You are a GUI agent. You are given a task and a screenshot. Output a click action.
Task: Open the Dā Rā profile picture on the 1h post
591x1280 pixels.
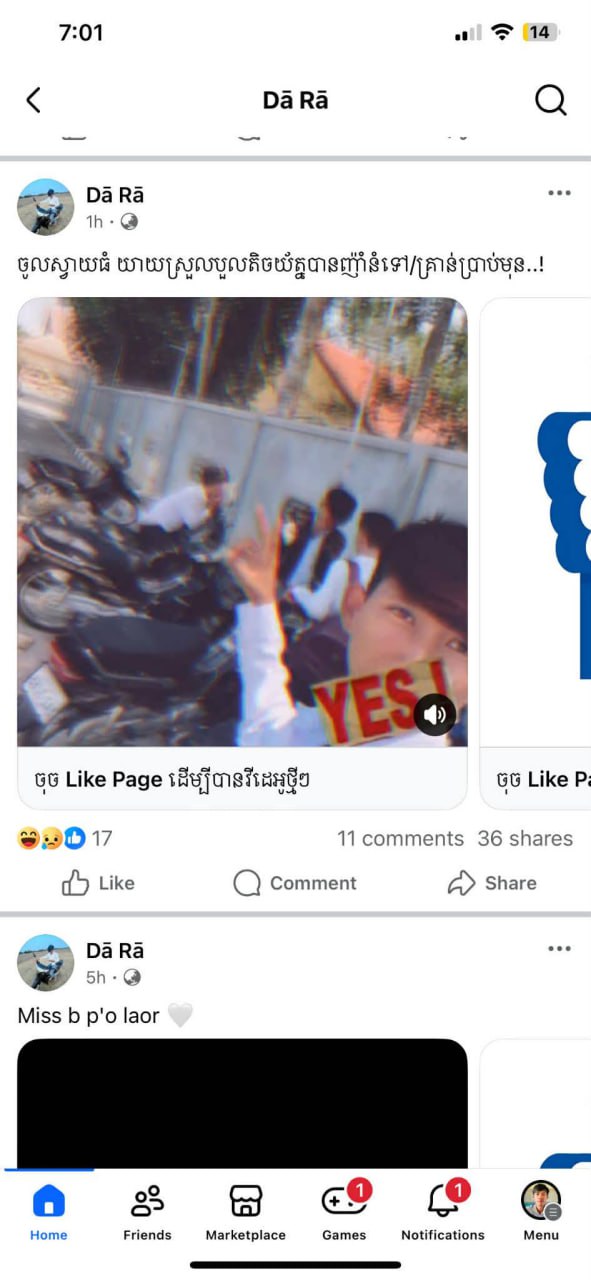click(x=46, y=207)
